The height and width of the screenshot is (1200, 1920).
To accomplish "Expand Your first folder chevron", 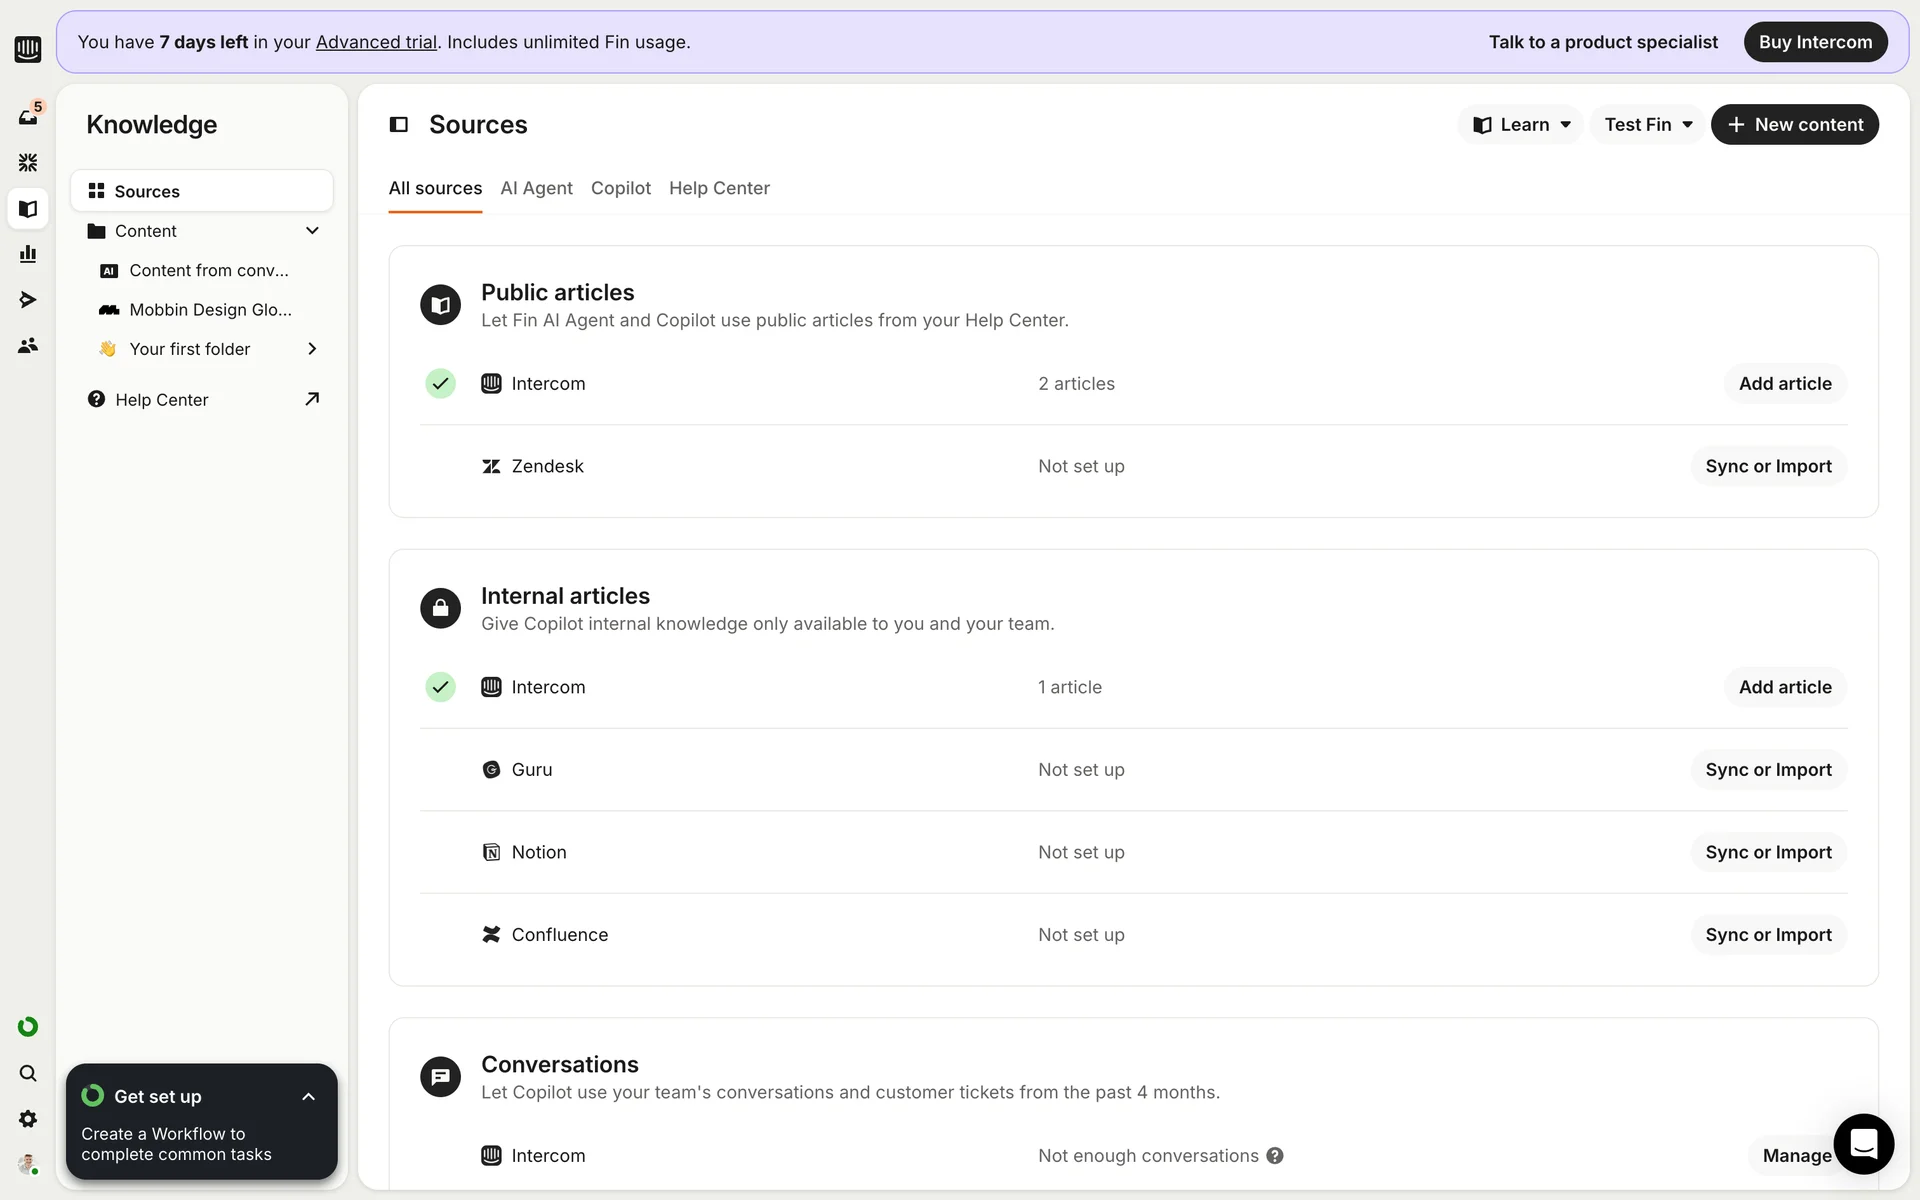I will 312,349.
